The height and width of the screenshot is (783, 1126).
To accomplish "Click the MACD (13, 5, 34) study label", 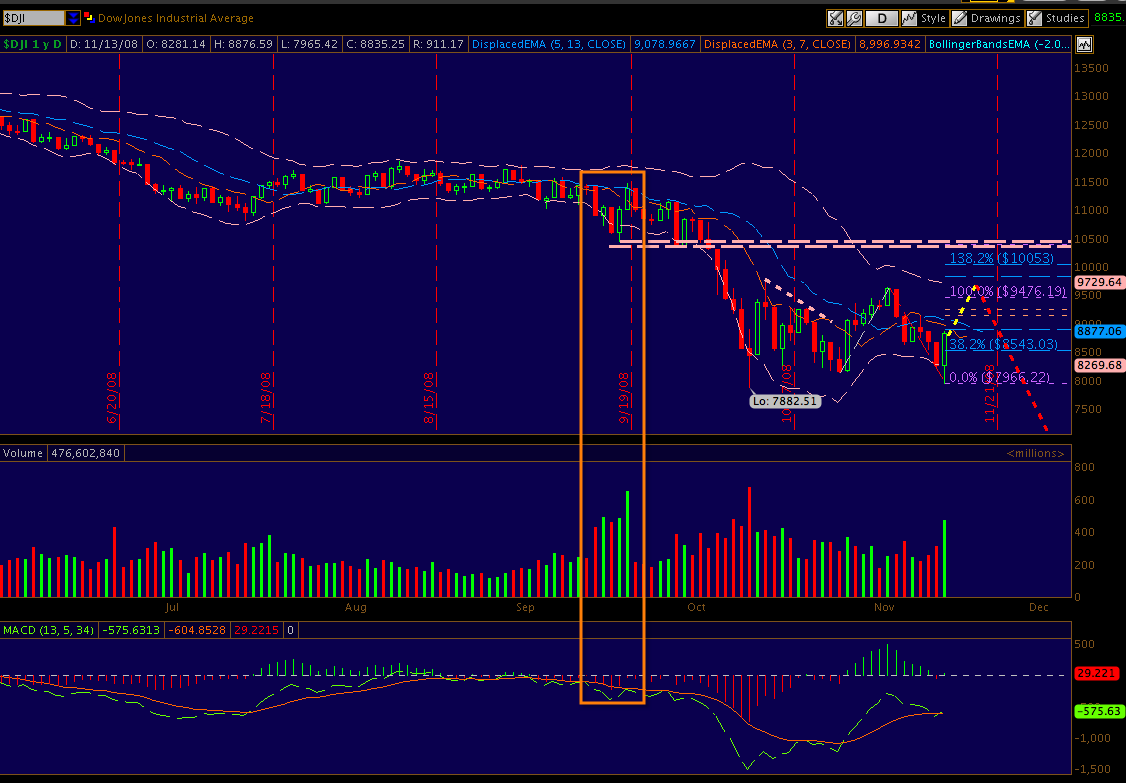I will (x=48, y=630).
